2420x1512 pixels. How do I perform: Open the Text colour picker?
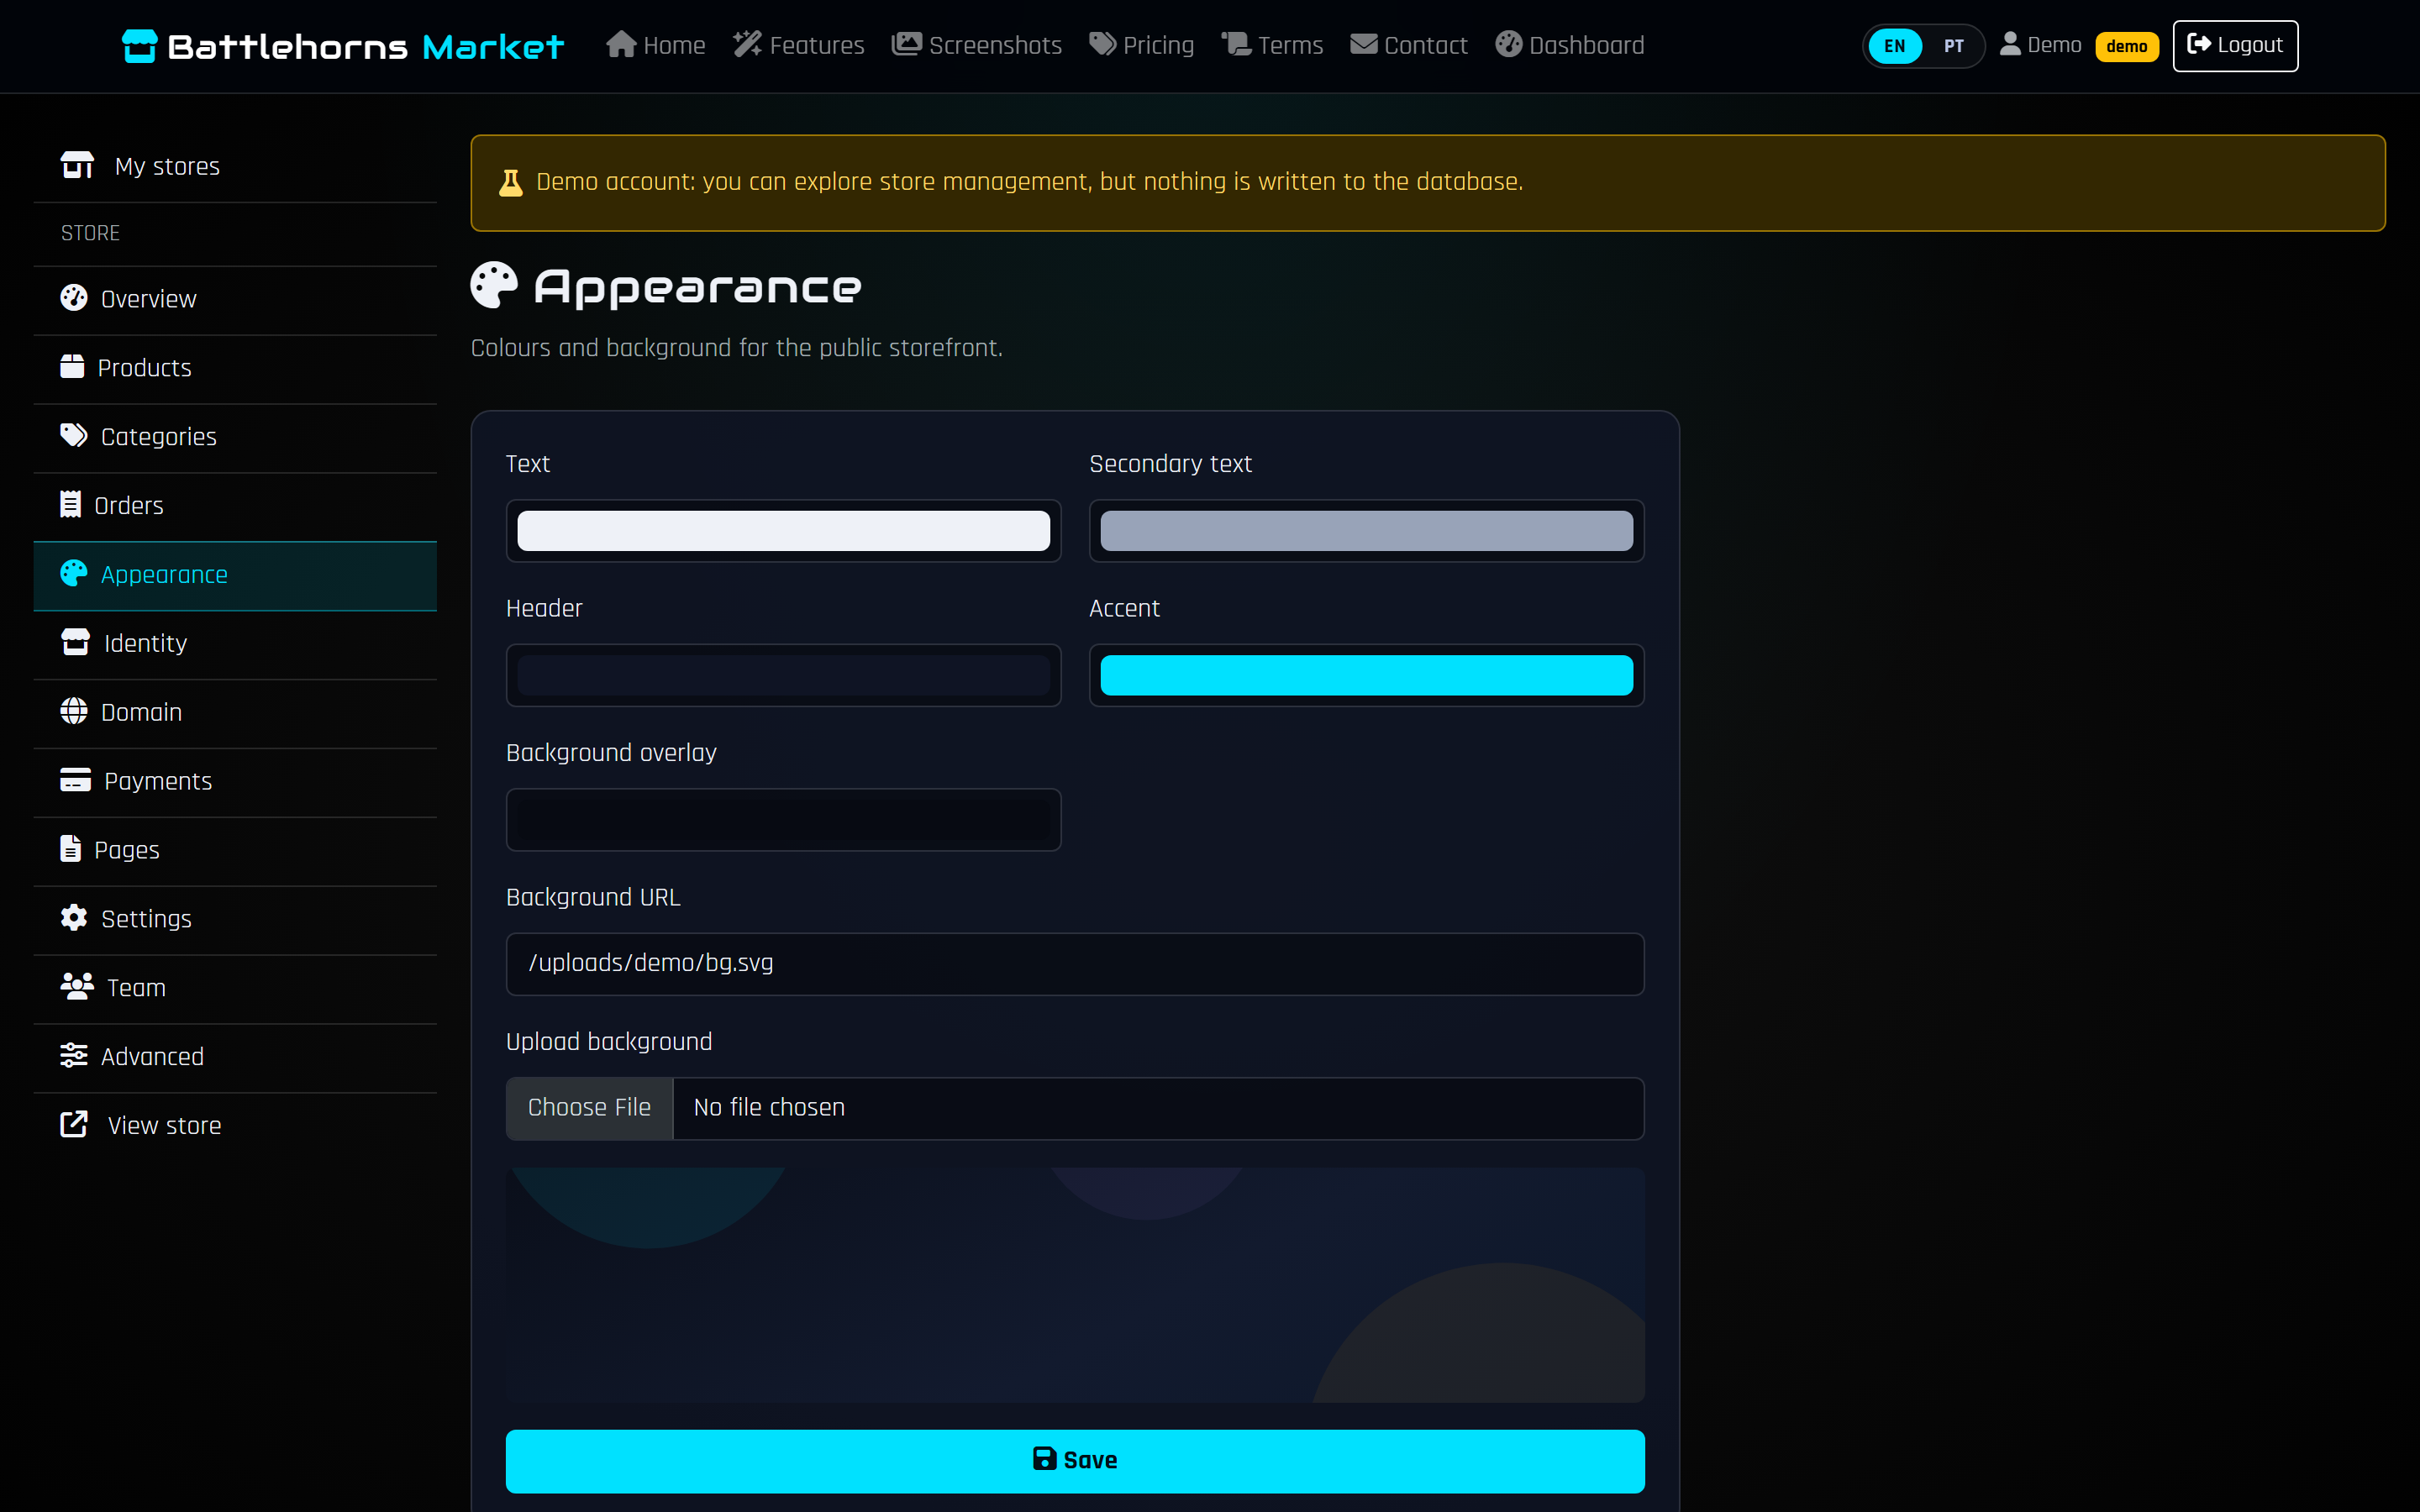[783, 531]
